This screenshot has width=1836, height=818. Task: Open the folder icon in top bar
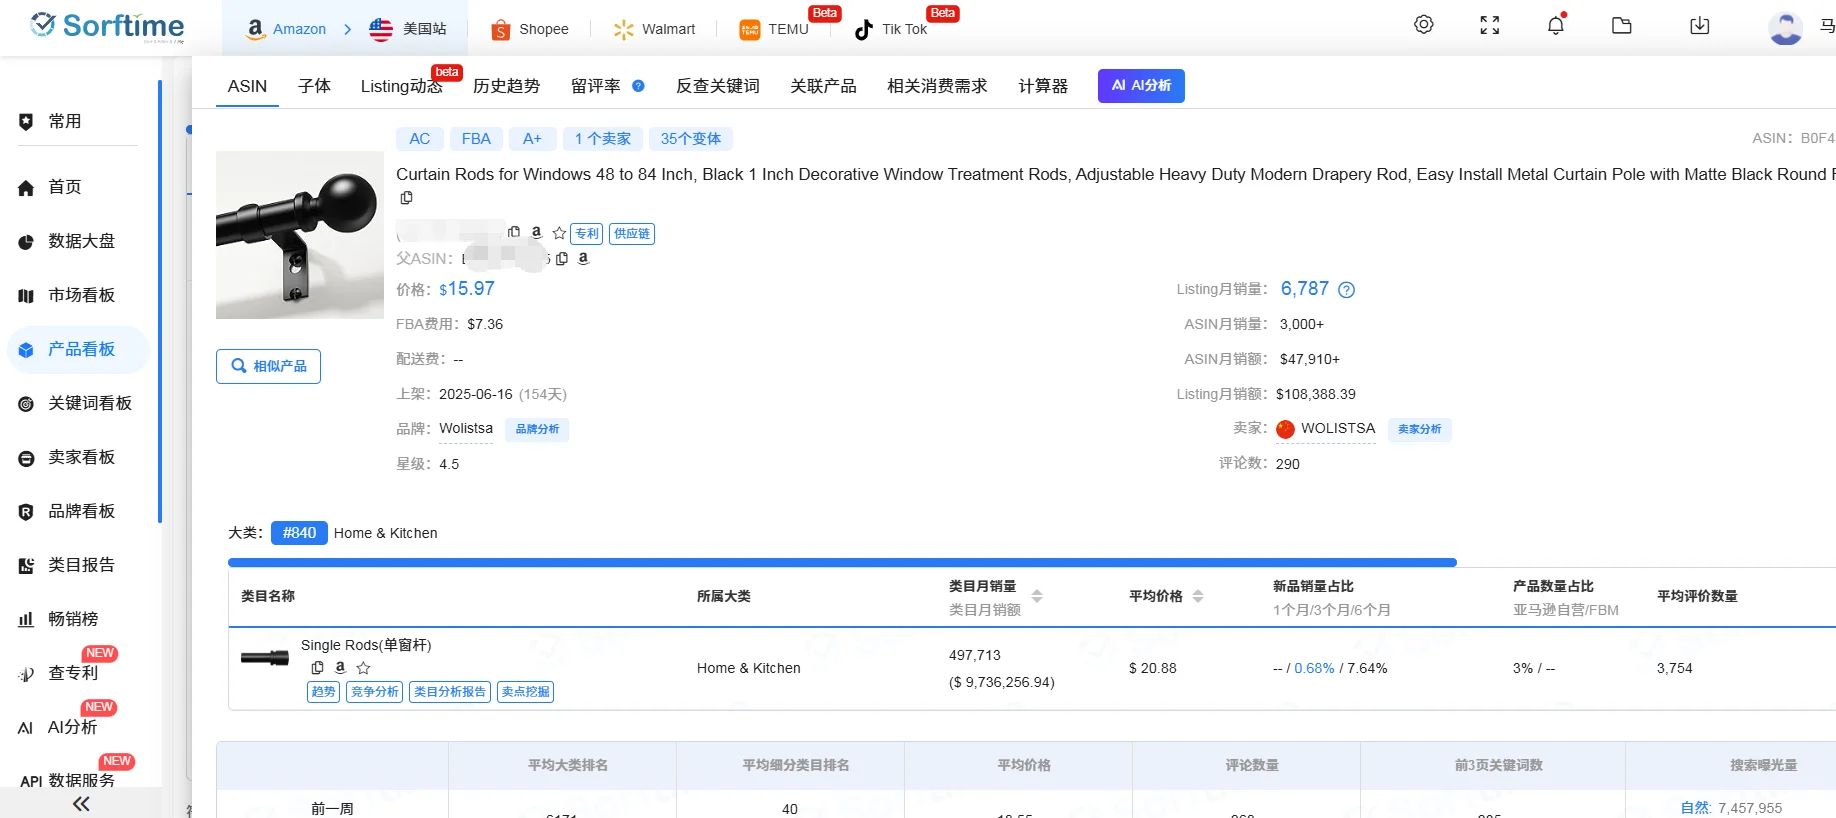[1622, 26]
